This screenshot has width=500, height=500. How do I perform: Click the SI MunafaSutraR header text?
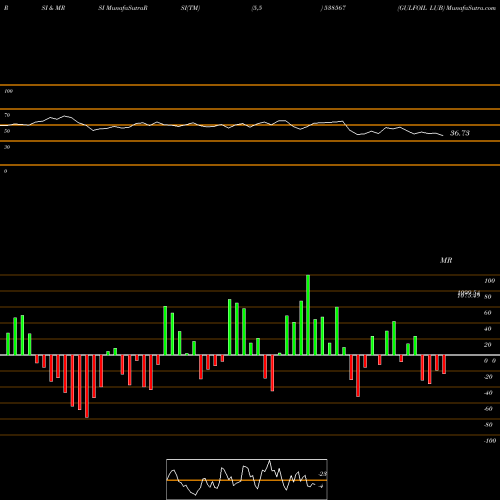point(123,8)
